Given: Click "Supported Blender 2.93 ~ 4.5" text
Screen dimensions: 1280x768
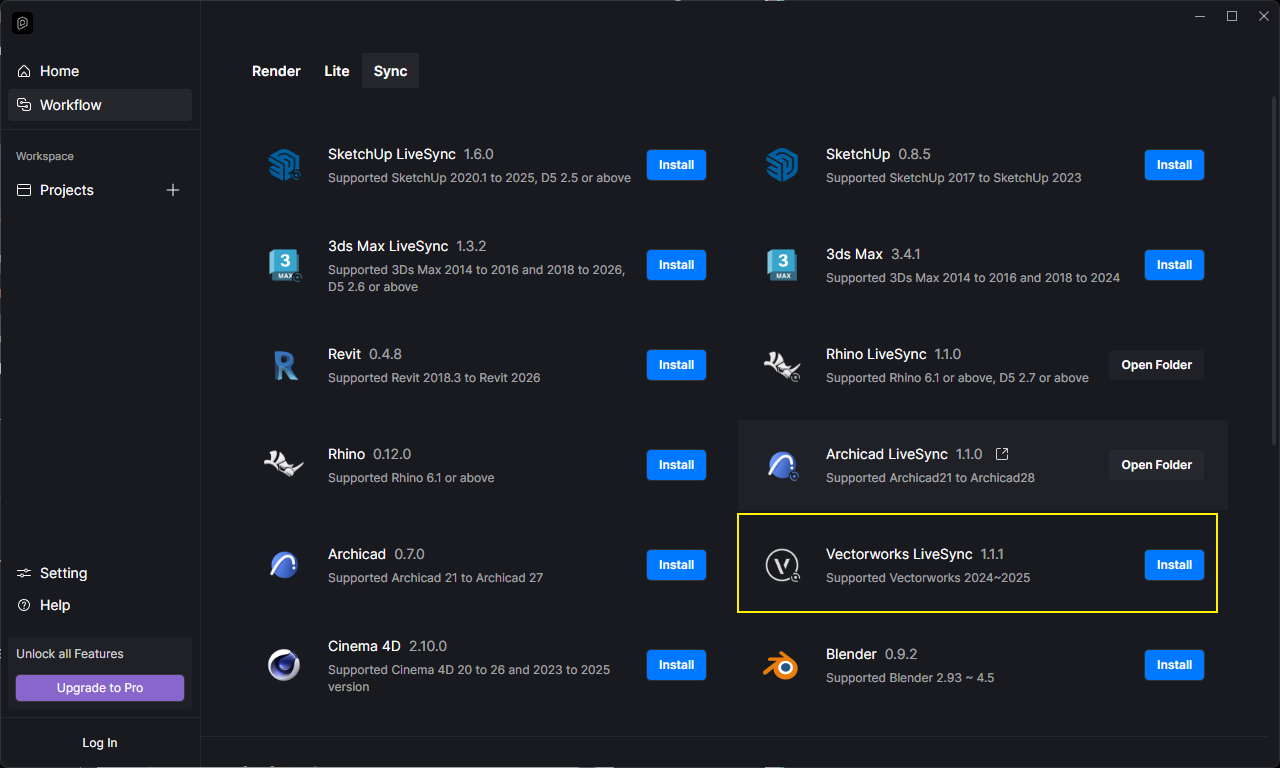Looking at the screenshot, I should (x=910, y=678).
